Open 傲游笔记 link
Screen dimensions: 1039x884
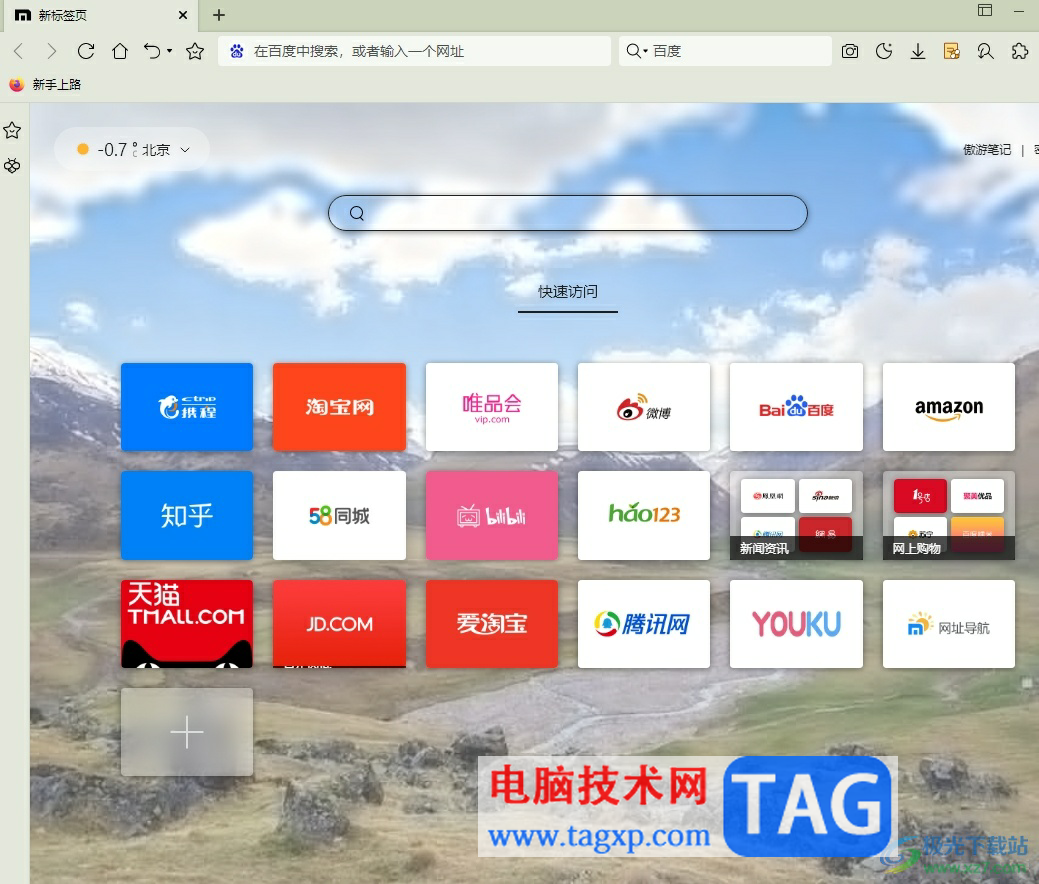point(987,150)
